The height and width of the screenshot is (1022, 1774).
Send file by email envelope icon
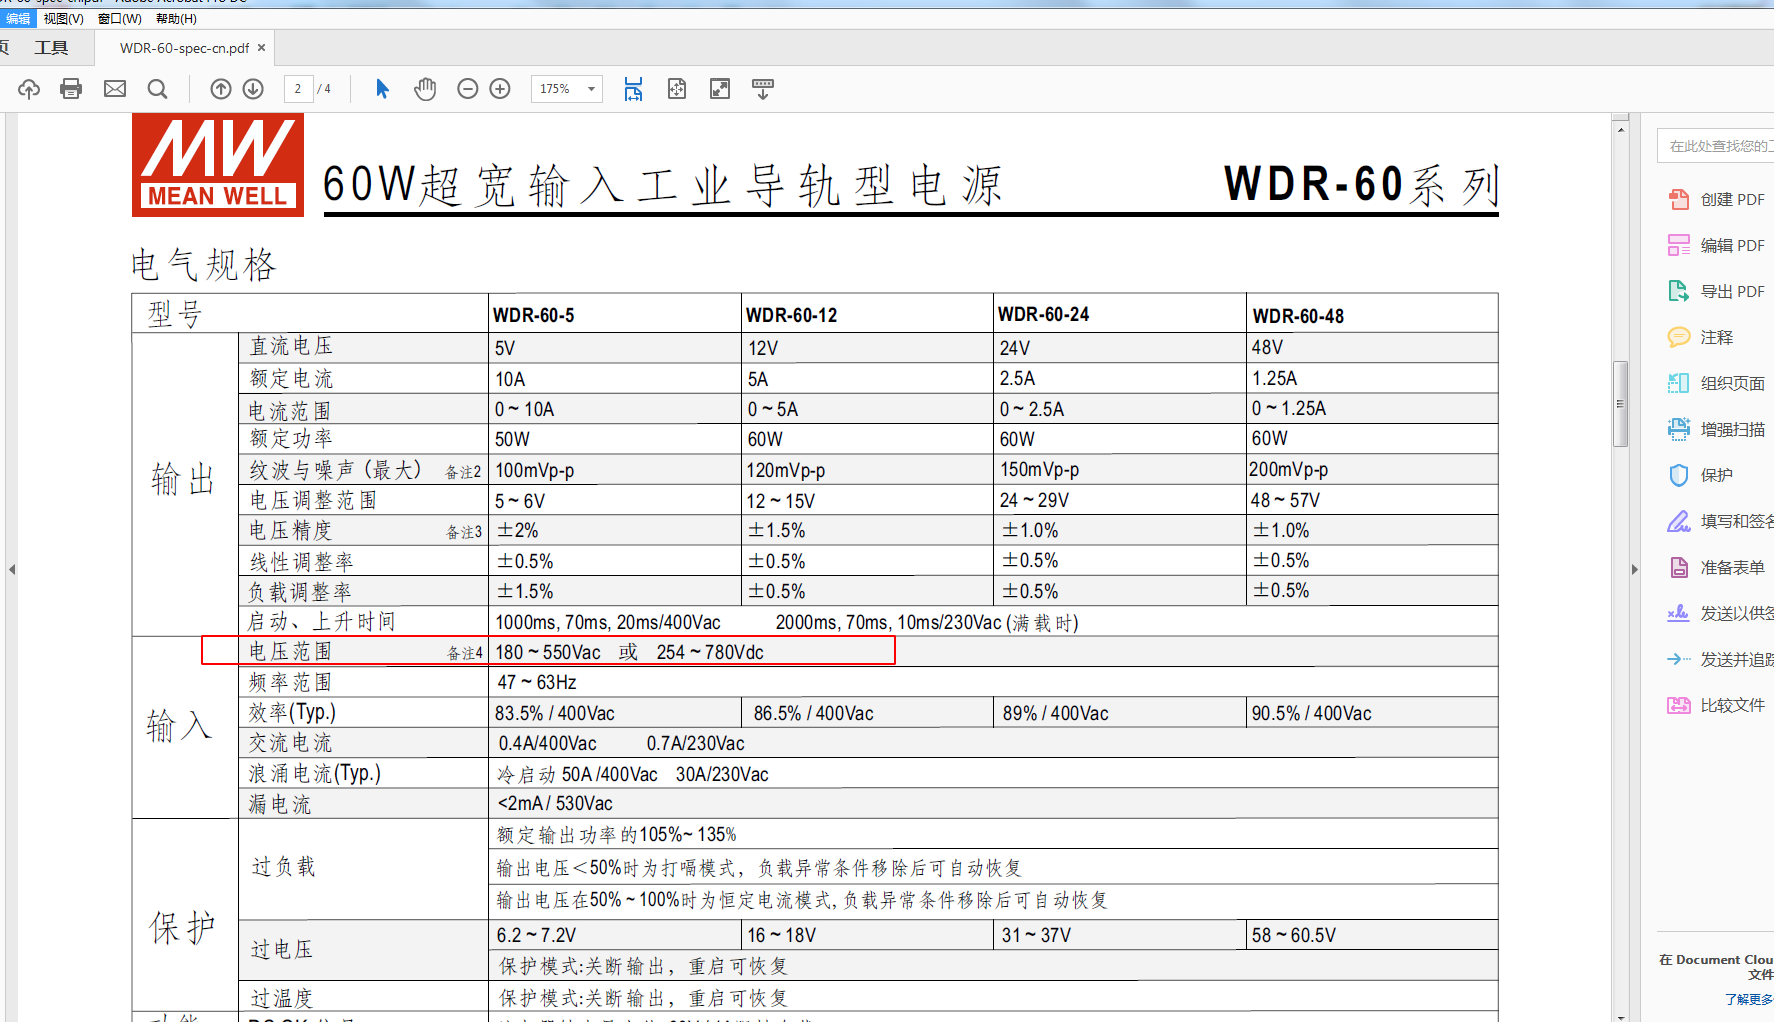(115, 89)
